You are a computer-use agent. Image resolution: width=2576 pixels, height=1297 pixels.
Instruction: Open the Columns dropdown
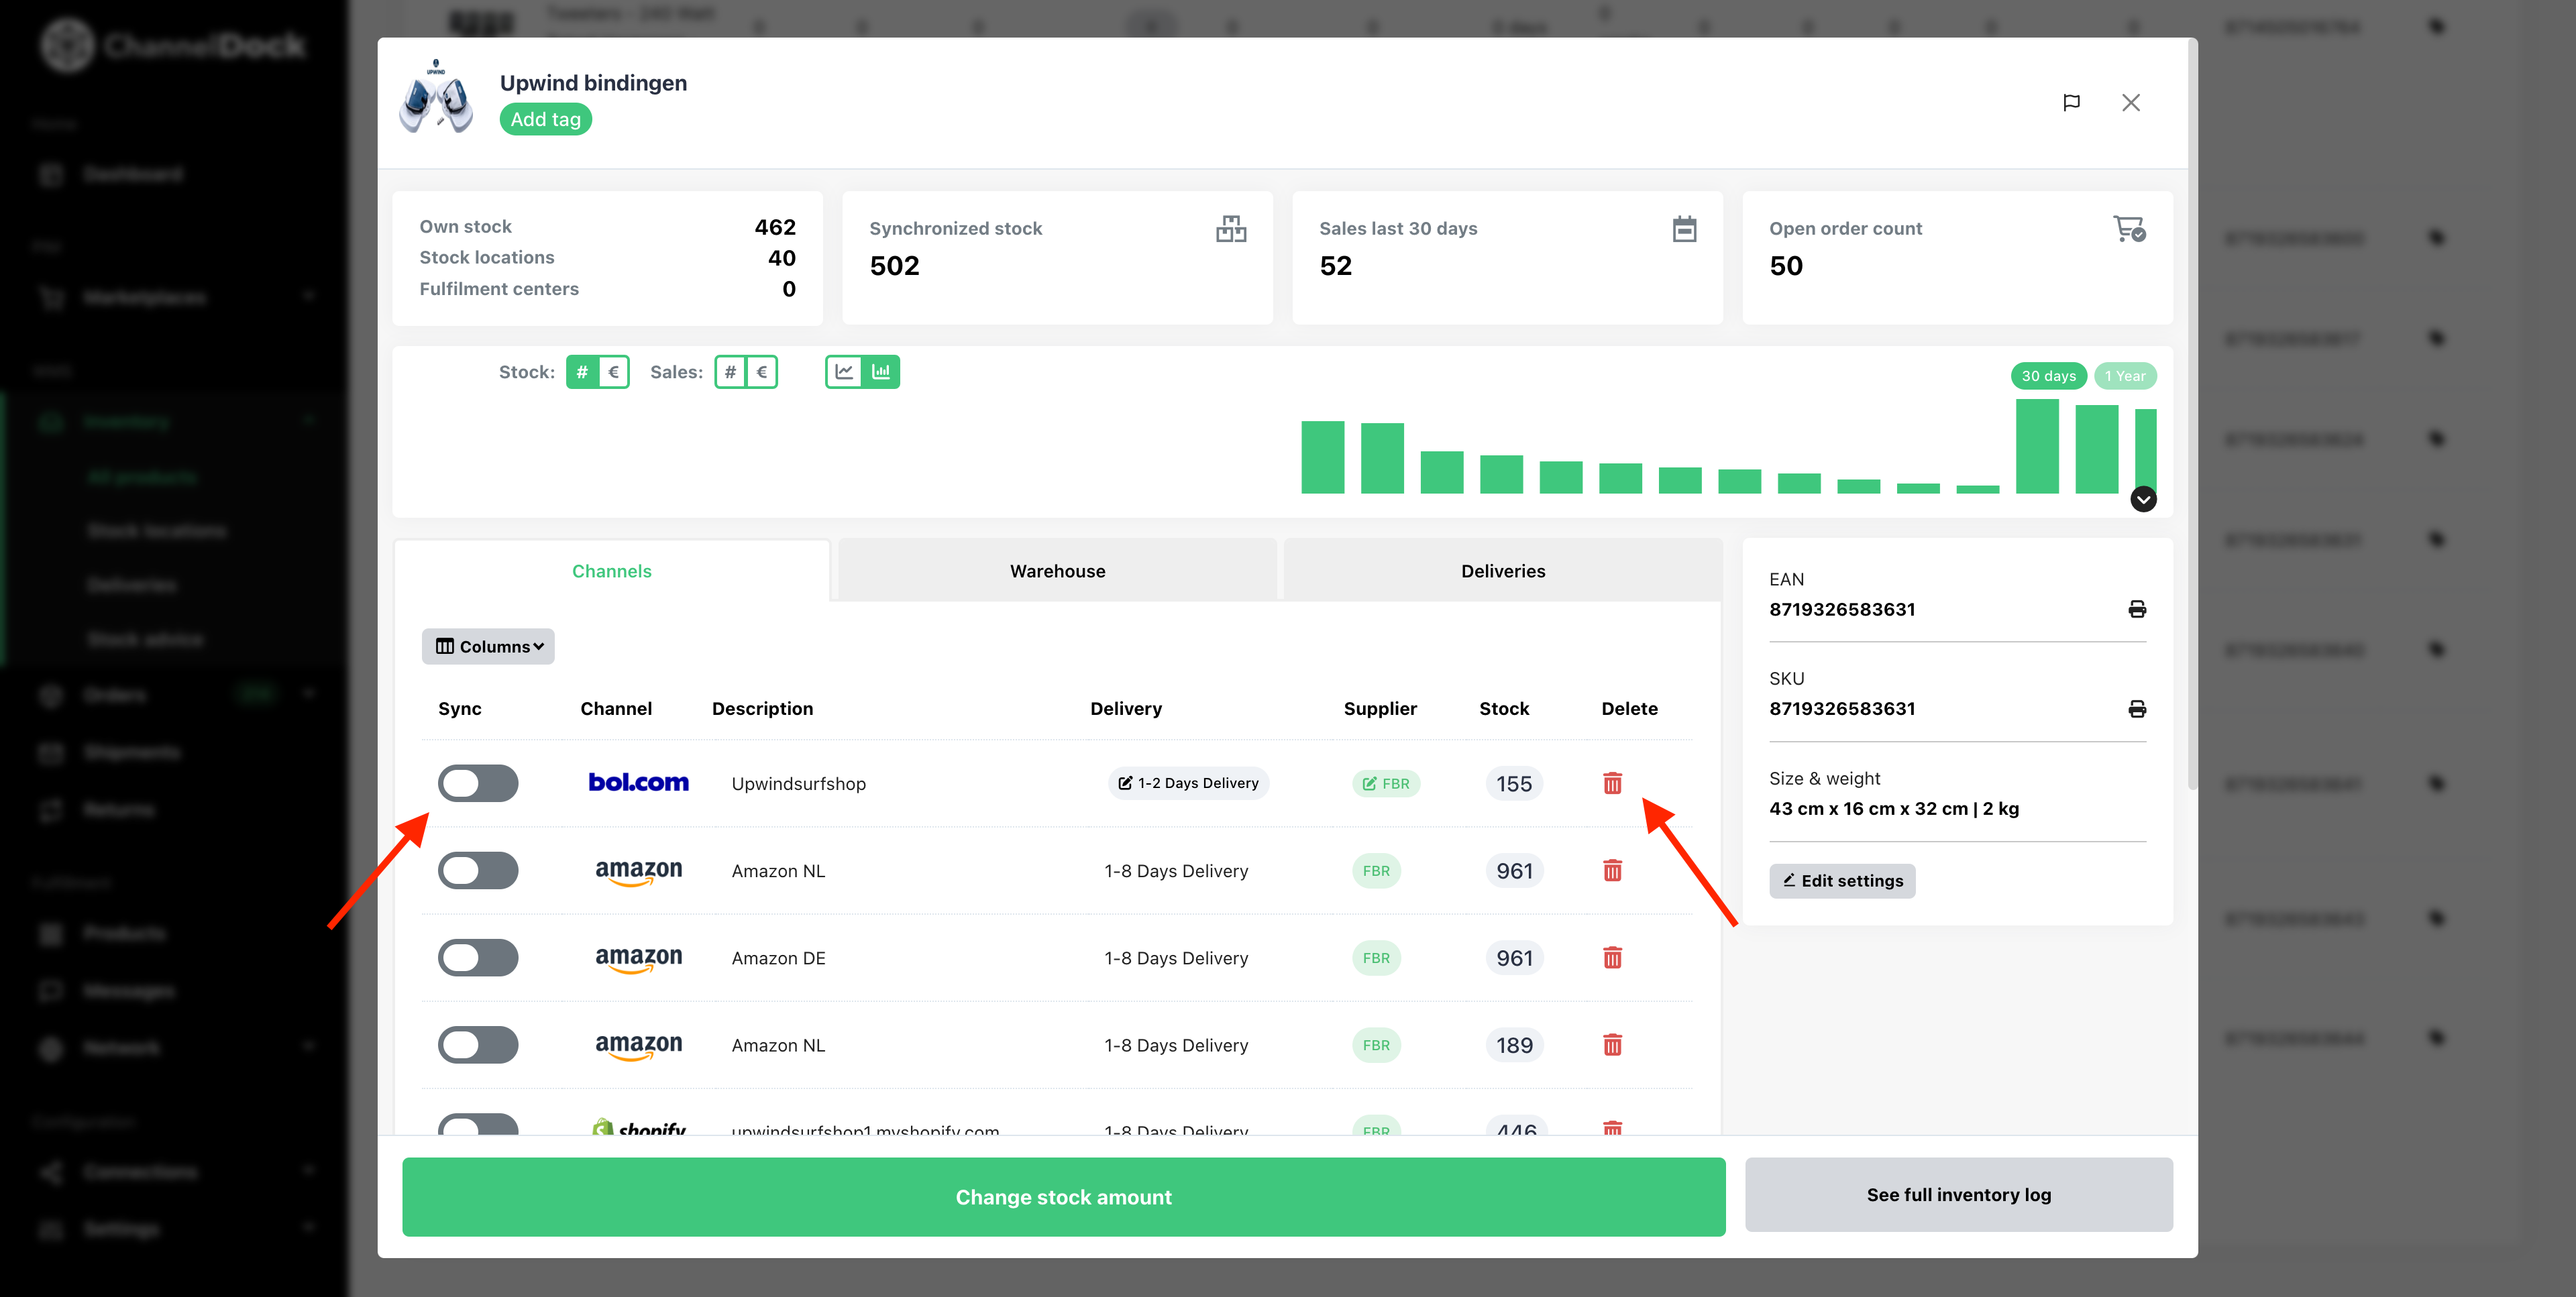pyautogui.click(x=488, y=646)
